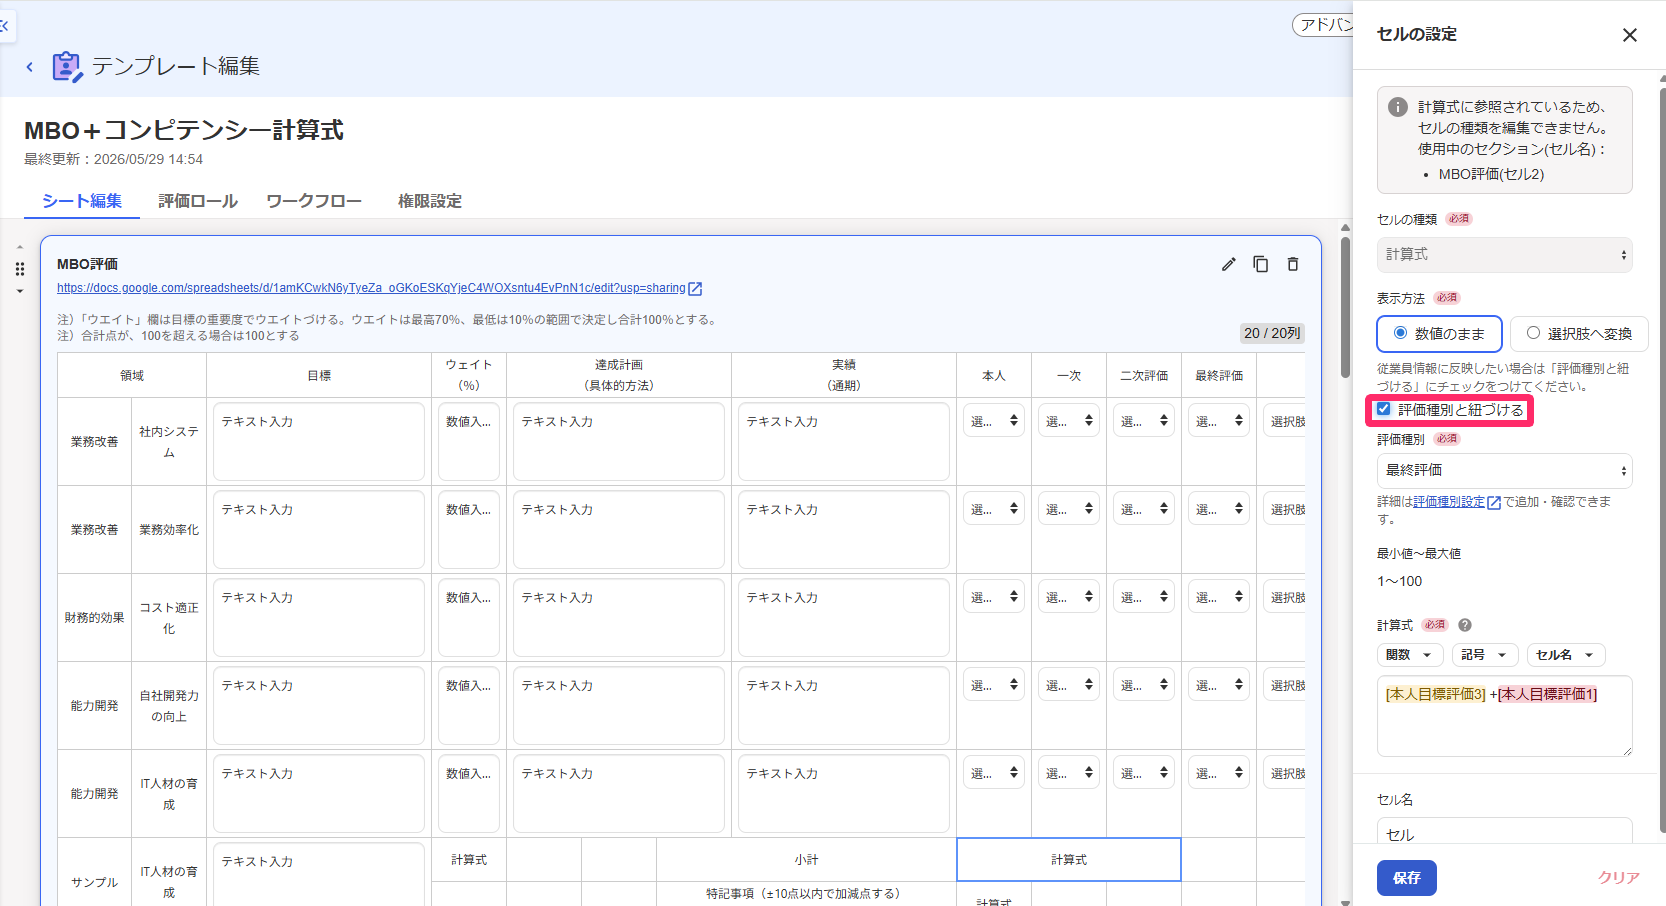Click the 計算式 cell left of 小計
Viewport: 1666px width, 906px height.
click(469, 860)
